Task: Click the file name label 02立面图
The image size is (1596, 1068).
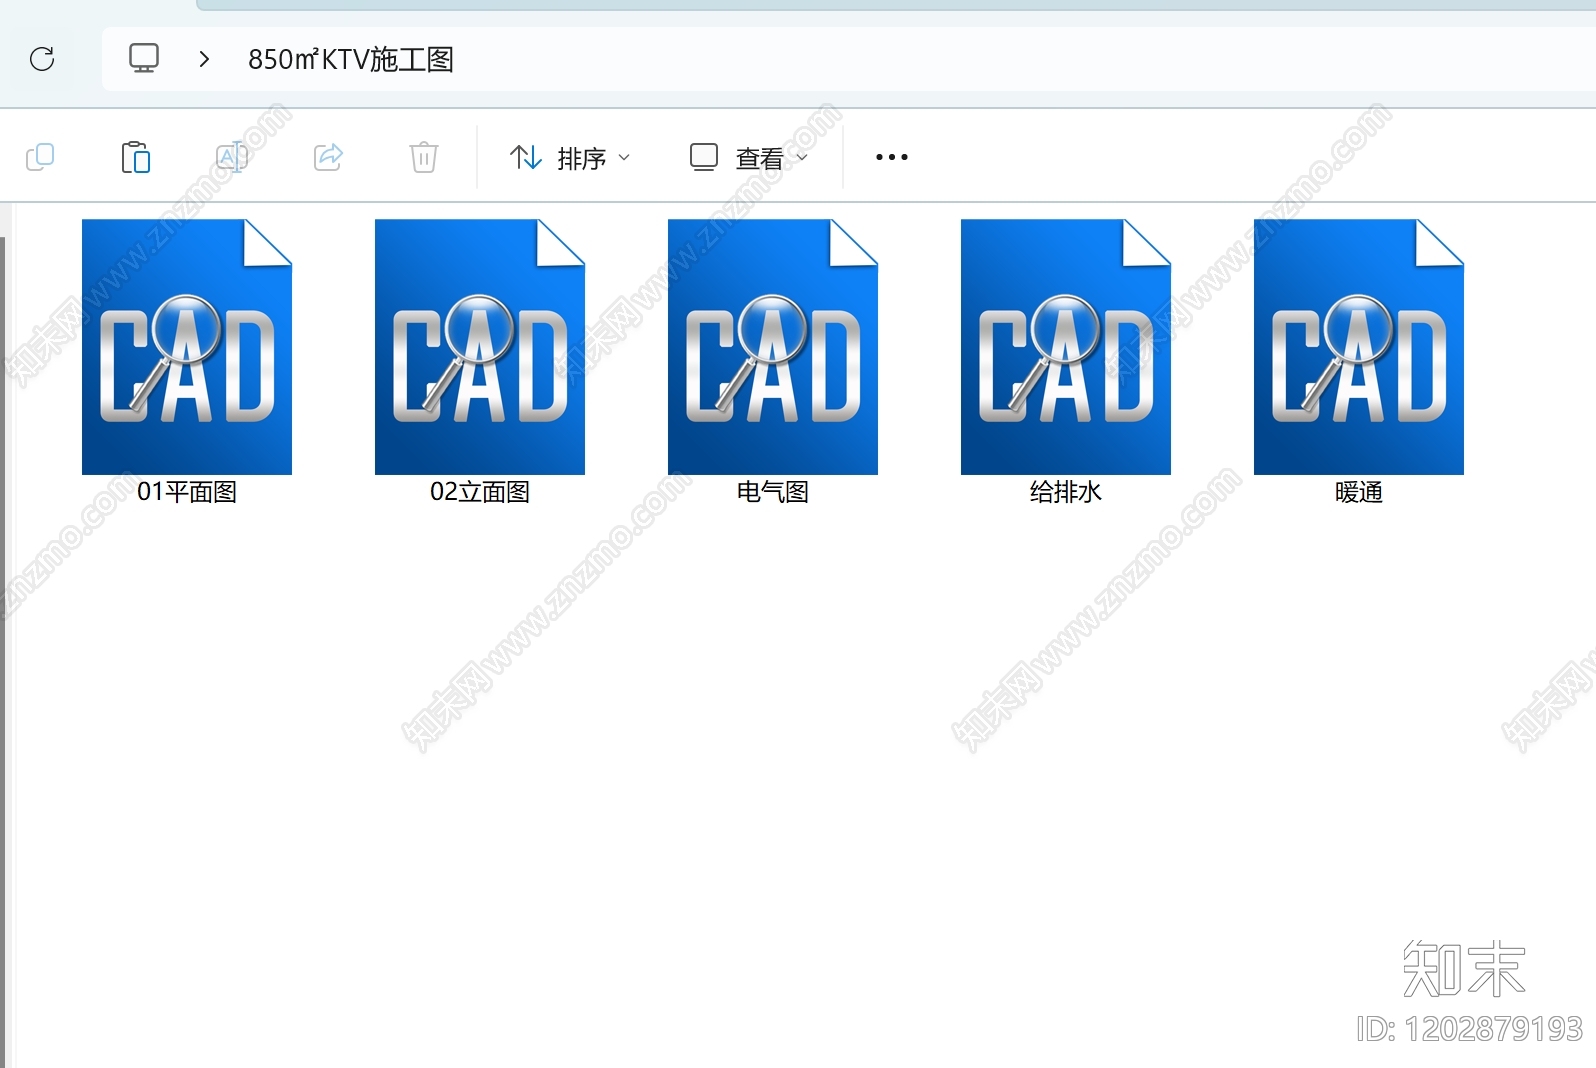Action: [480, 492]
